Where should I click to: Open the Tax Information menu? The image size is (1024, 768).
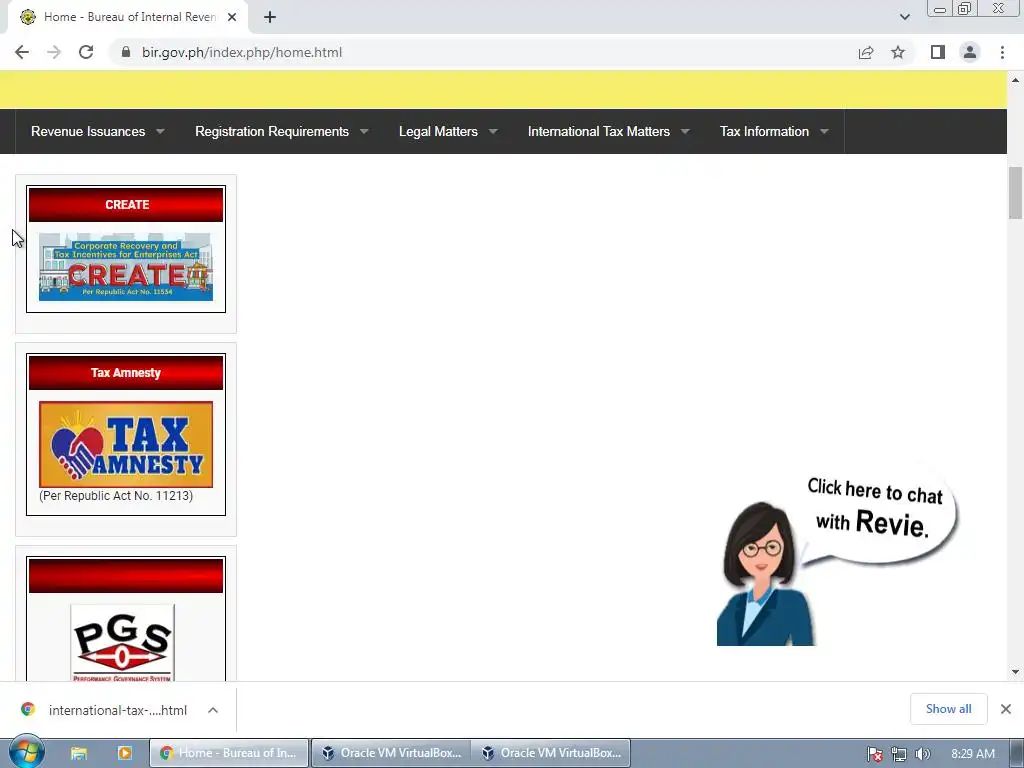coord(764,131)
